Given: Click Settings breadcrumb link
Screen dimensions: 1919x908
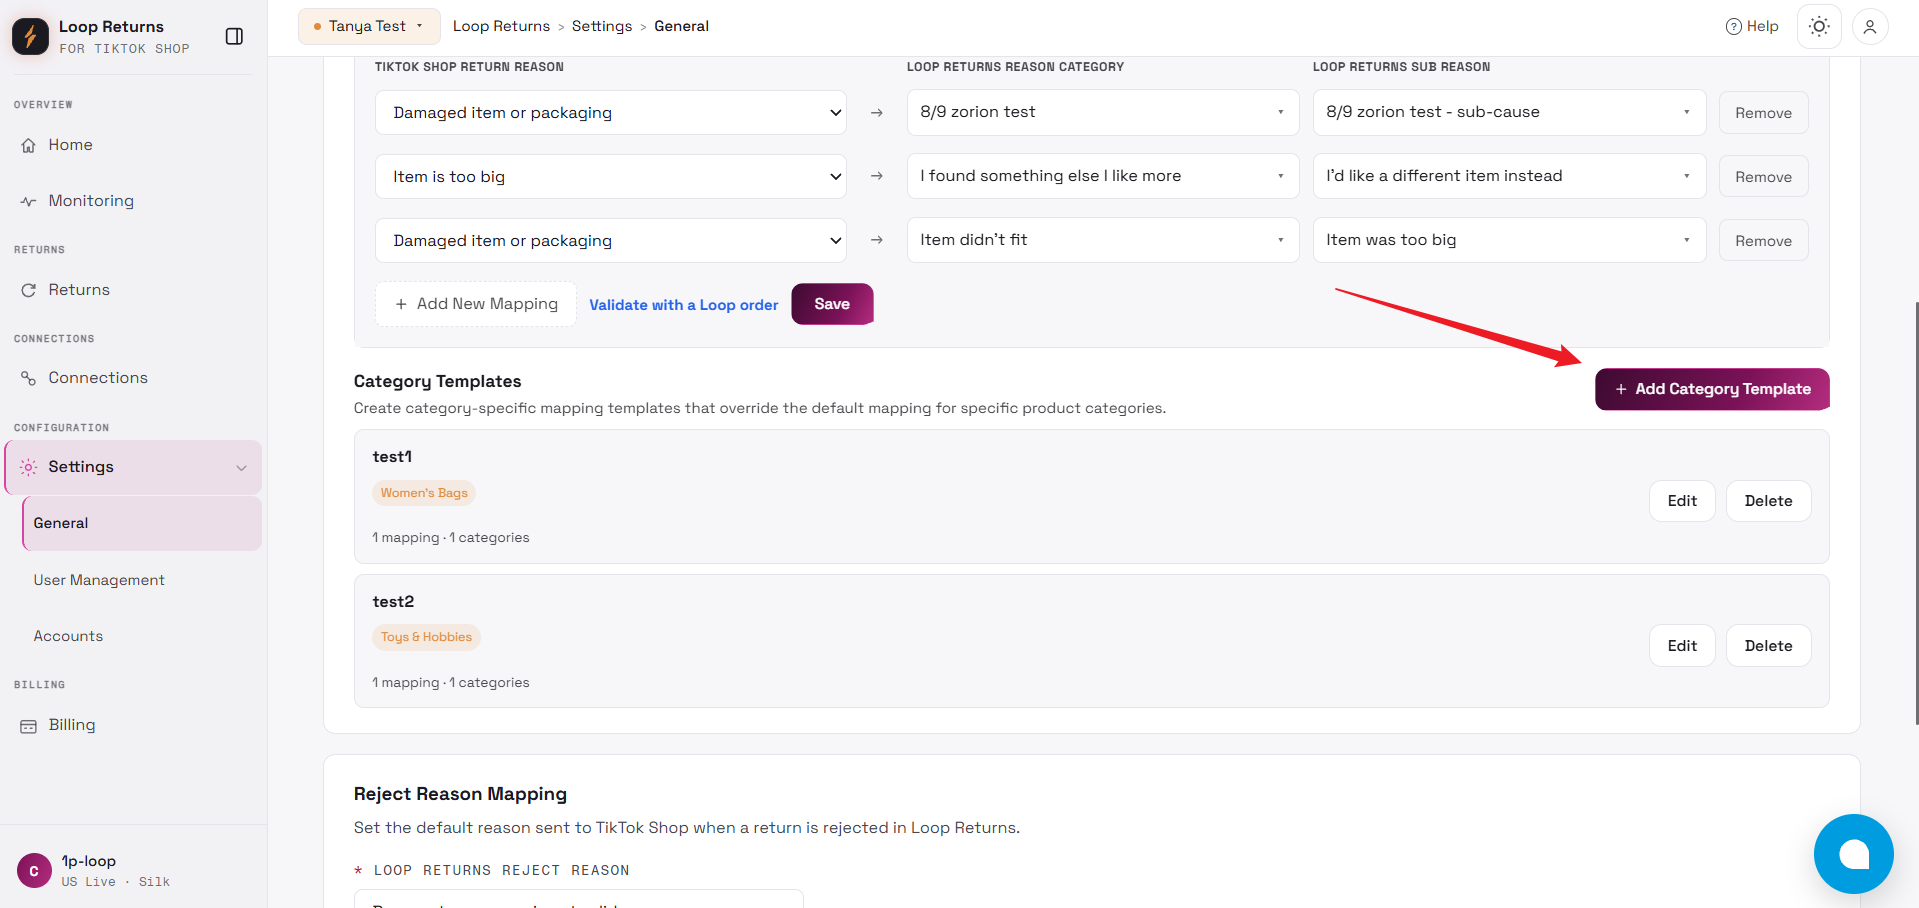Looking at the screenshot, I should point(602,26).
